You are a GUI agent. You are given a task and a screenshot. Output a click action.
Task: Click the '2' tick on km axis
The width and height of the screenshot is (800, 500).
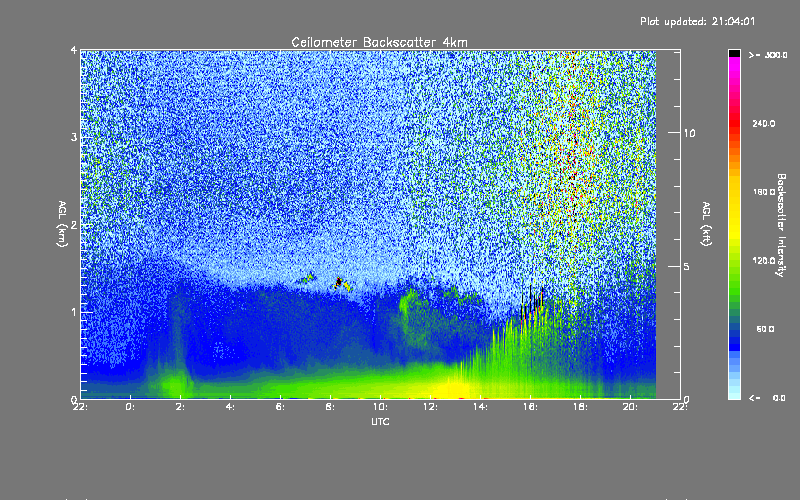click(74, 225)
